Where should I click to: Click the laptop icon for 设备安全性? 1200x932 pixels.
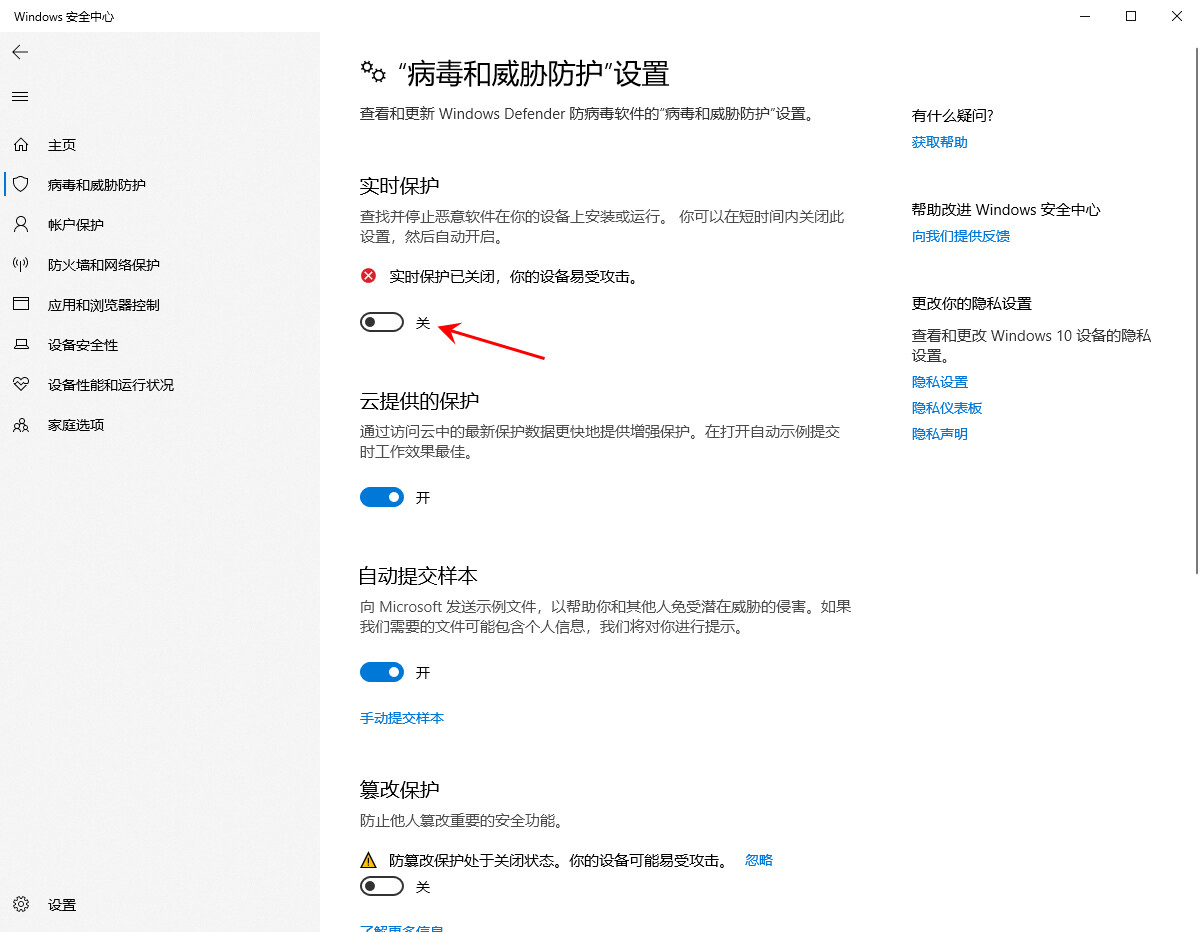coord(20,345)
